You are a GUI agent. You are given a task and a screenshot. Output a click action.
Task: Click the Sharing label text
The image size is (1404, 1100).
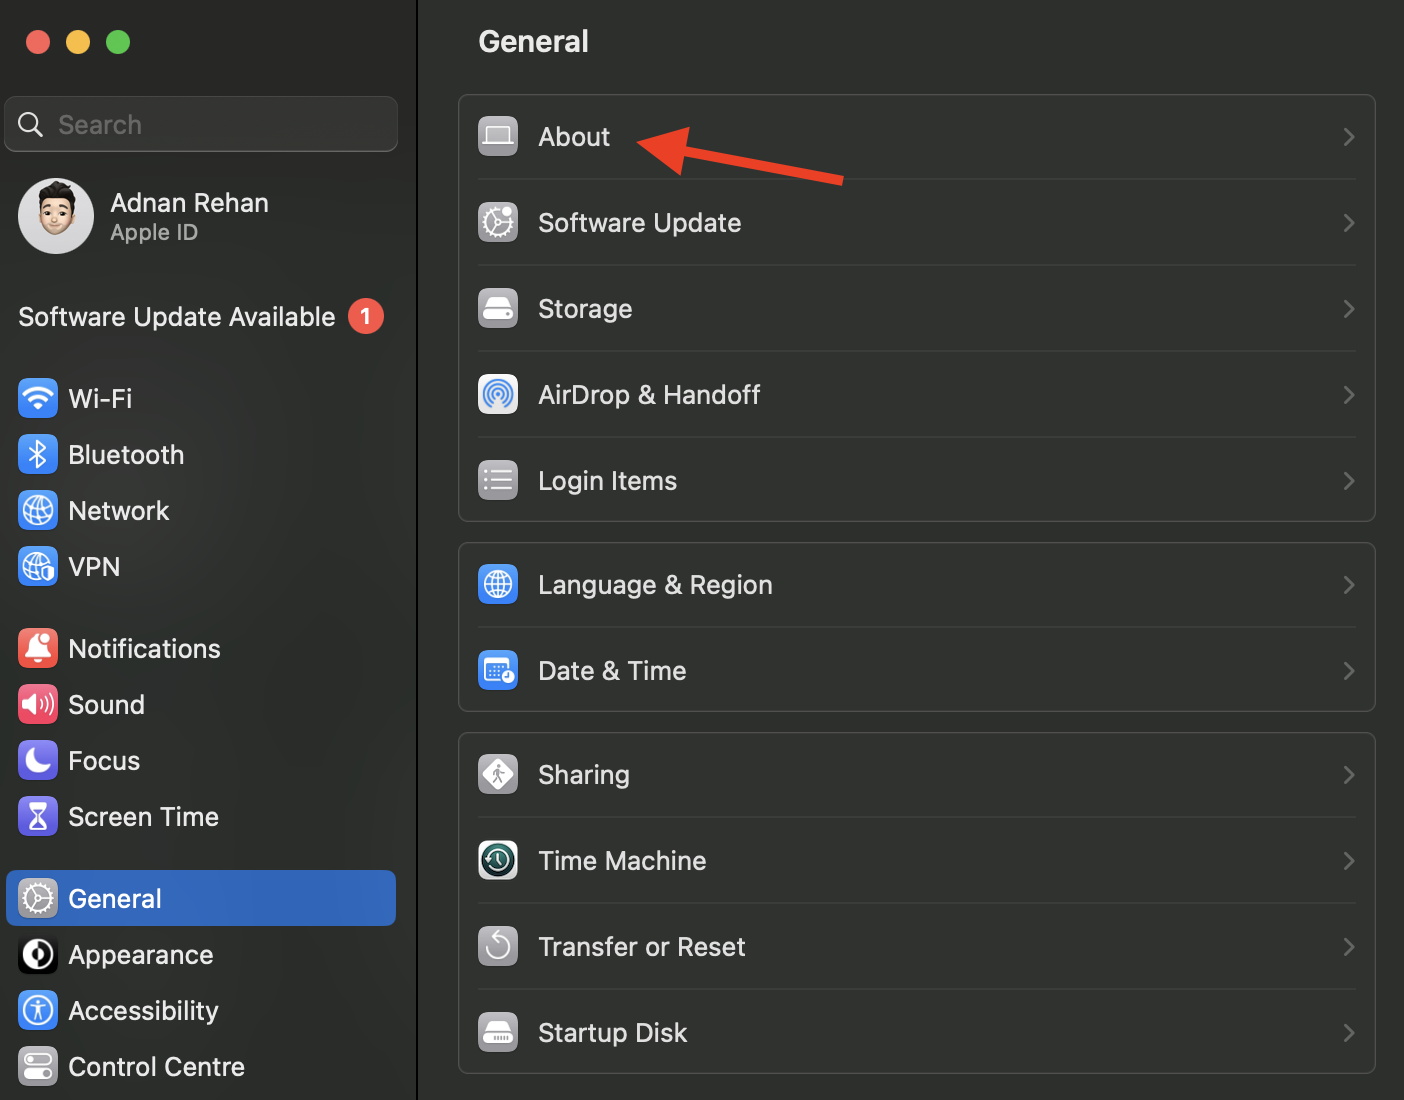pos(584,776)
